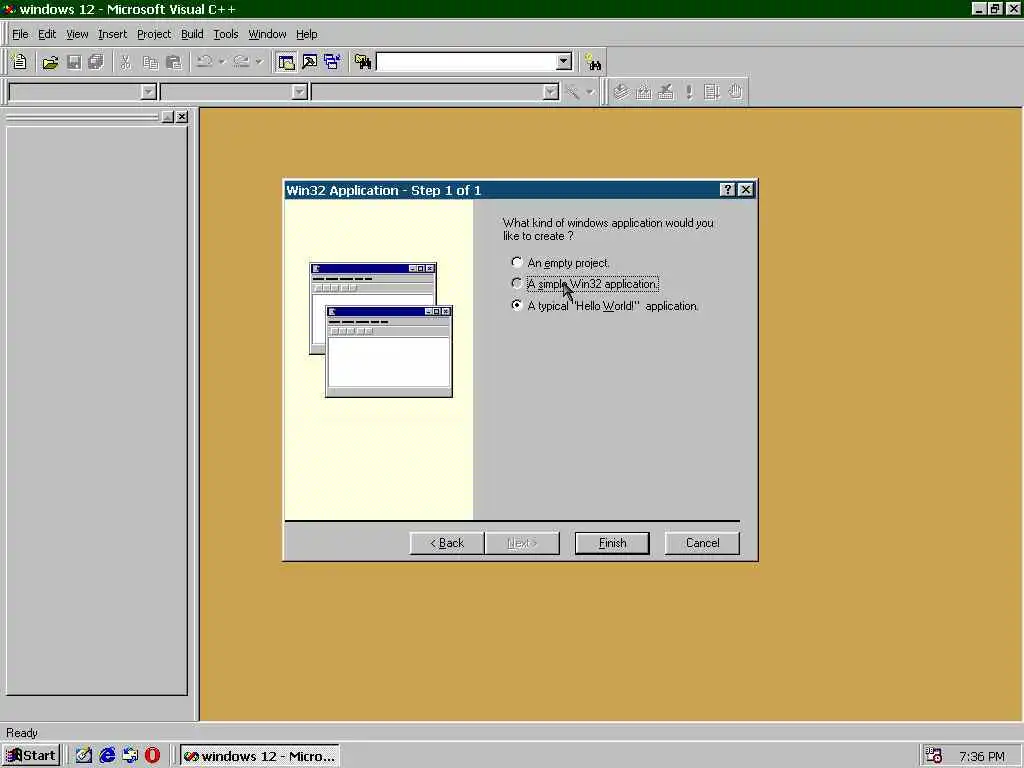Viewport: 1024px width, 768px height.
Task: Click the Windows Start button
Action: (x=31, y=756)
